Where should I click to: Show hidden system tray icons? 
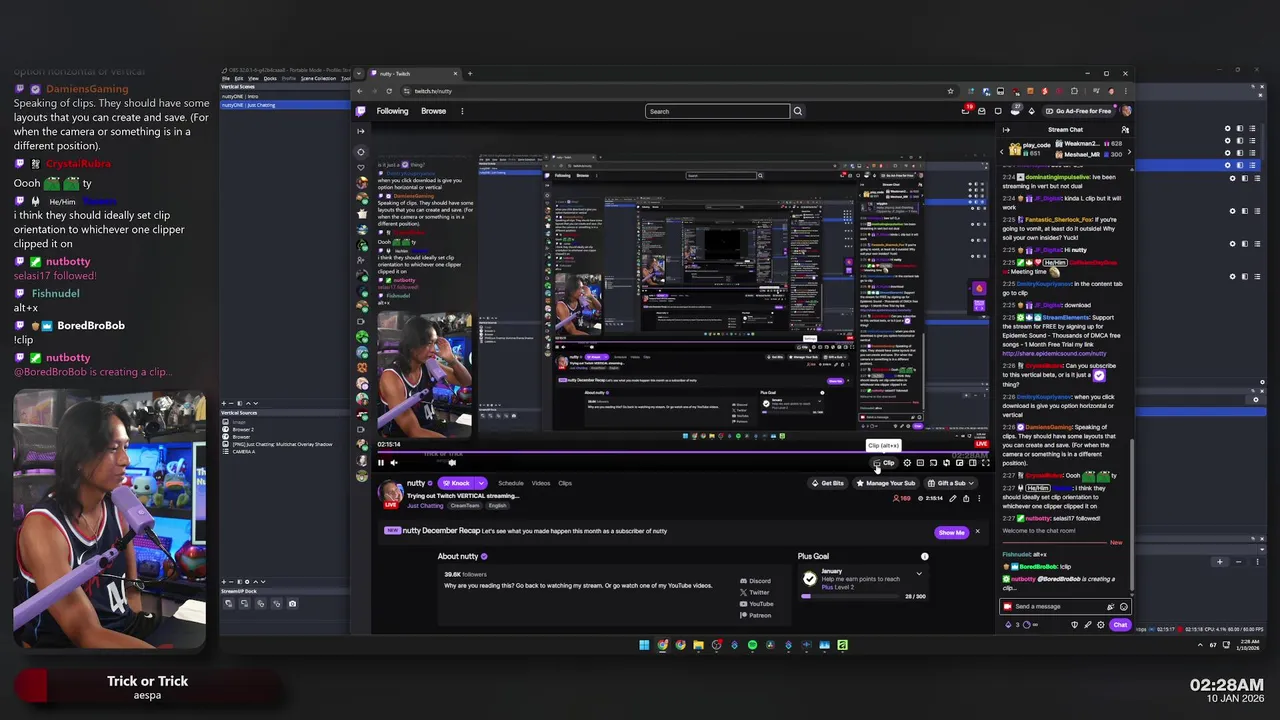(1199, 645)
